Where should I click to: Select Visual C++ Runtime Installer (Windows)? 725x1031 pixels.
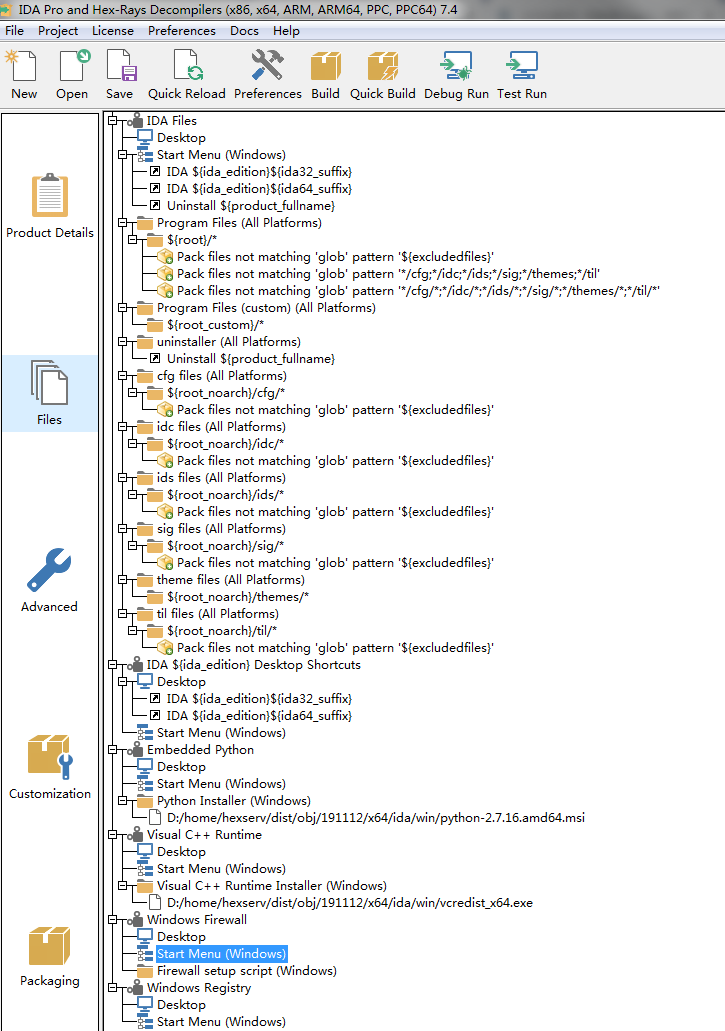point(271,886)
